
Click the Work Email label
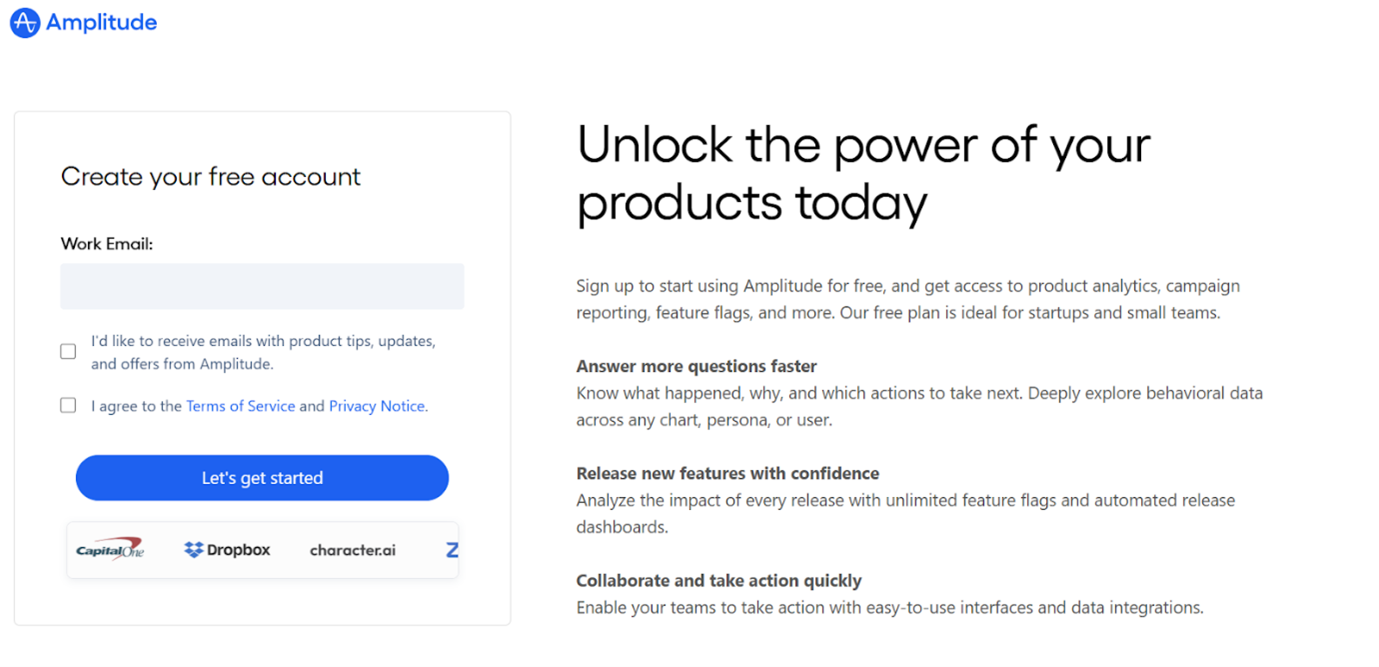tap(107, 244)
